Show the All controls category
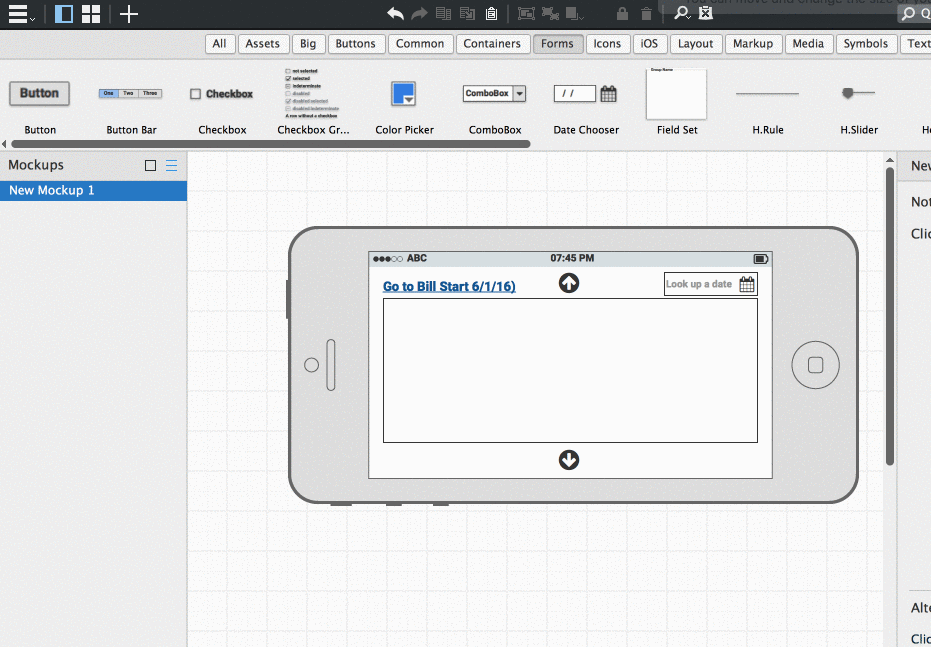This screenshot has width=931, height=647. pyautogui.click(x=219, y=44)
